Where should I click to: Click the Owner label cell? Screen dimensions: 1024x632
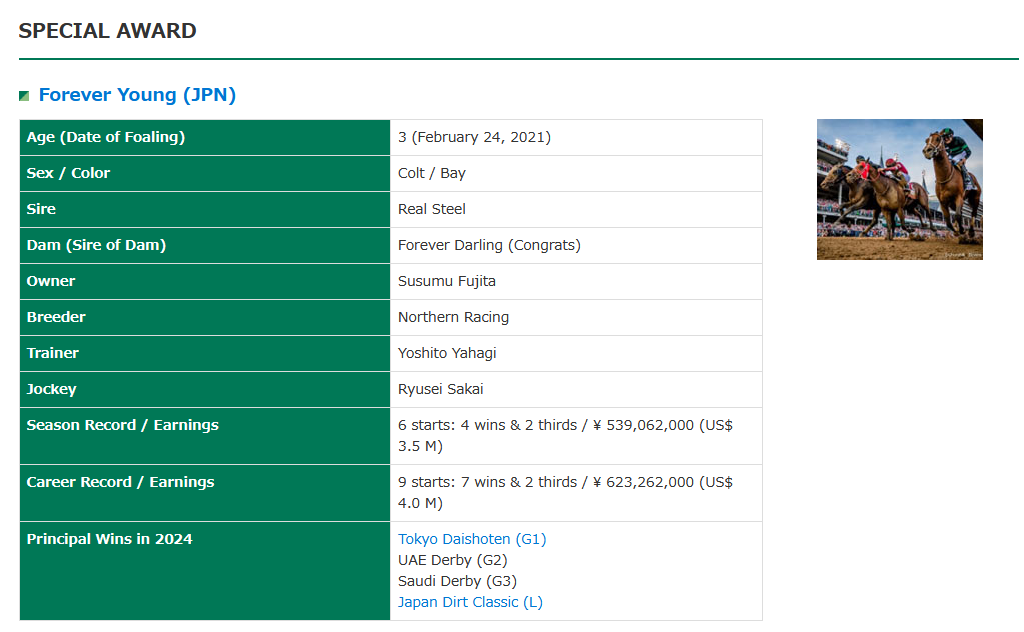click(x=205, y=281)
